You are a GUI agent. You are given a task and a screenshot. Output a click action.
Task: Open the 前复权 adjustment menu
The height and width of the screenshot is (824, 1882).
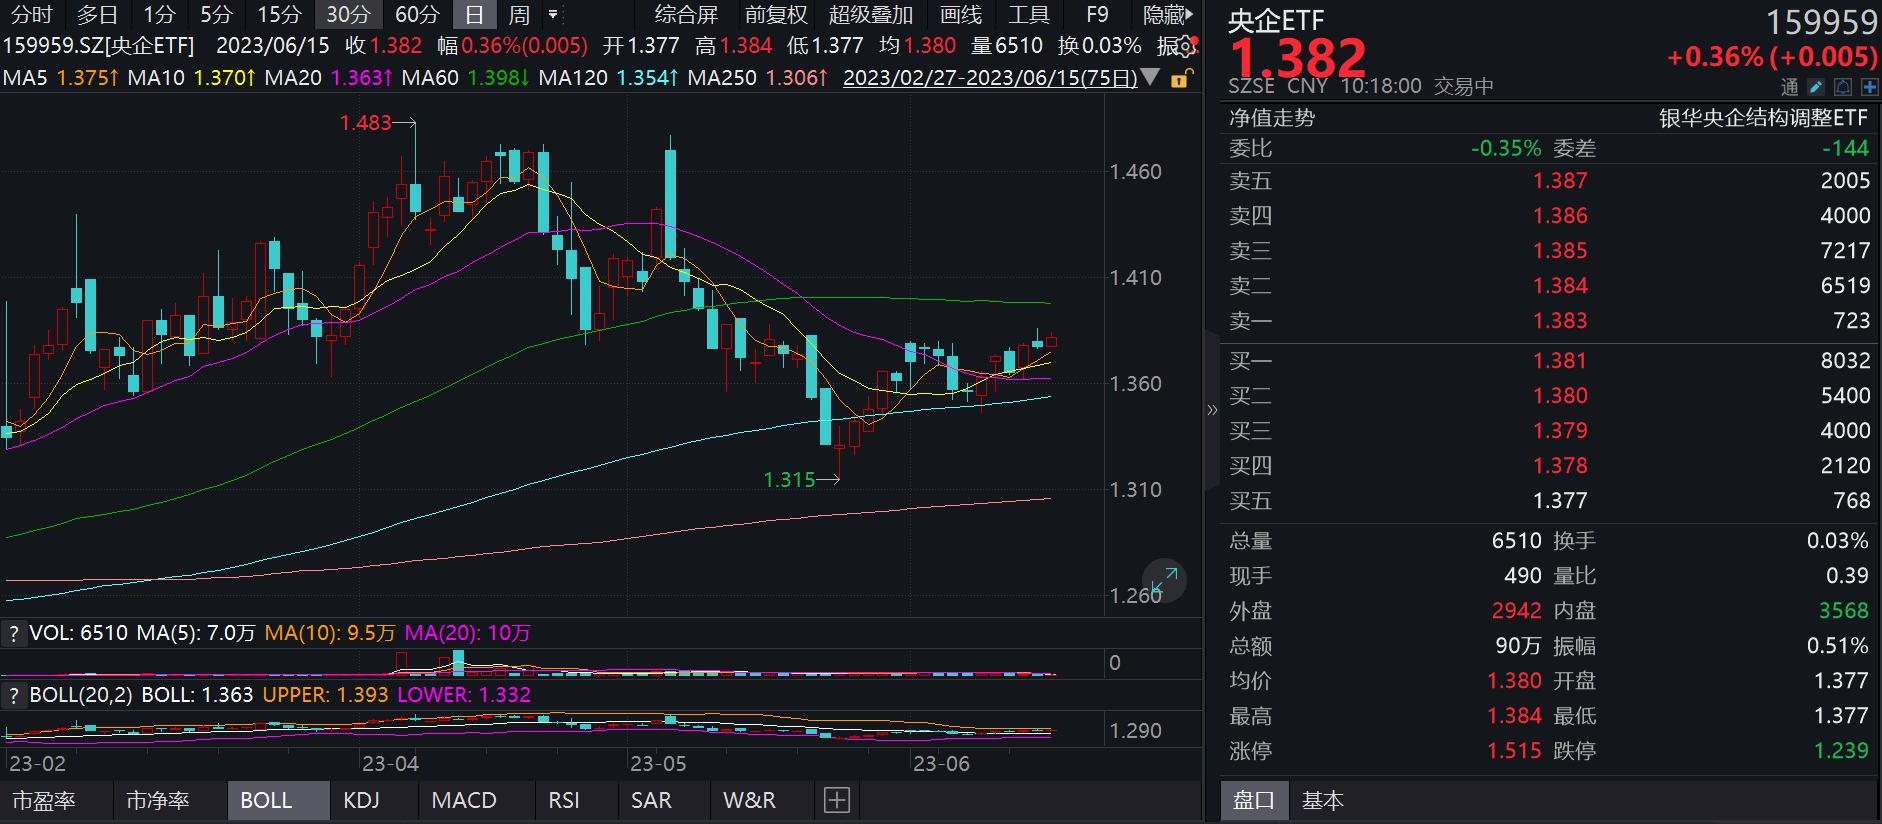(x=776, y=15)
